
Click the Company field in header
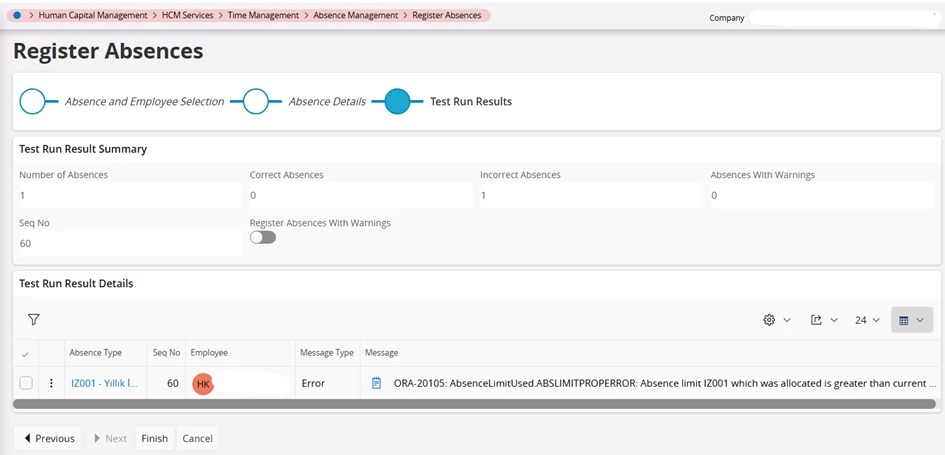tap(844, 18)
